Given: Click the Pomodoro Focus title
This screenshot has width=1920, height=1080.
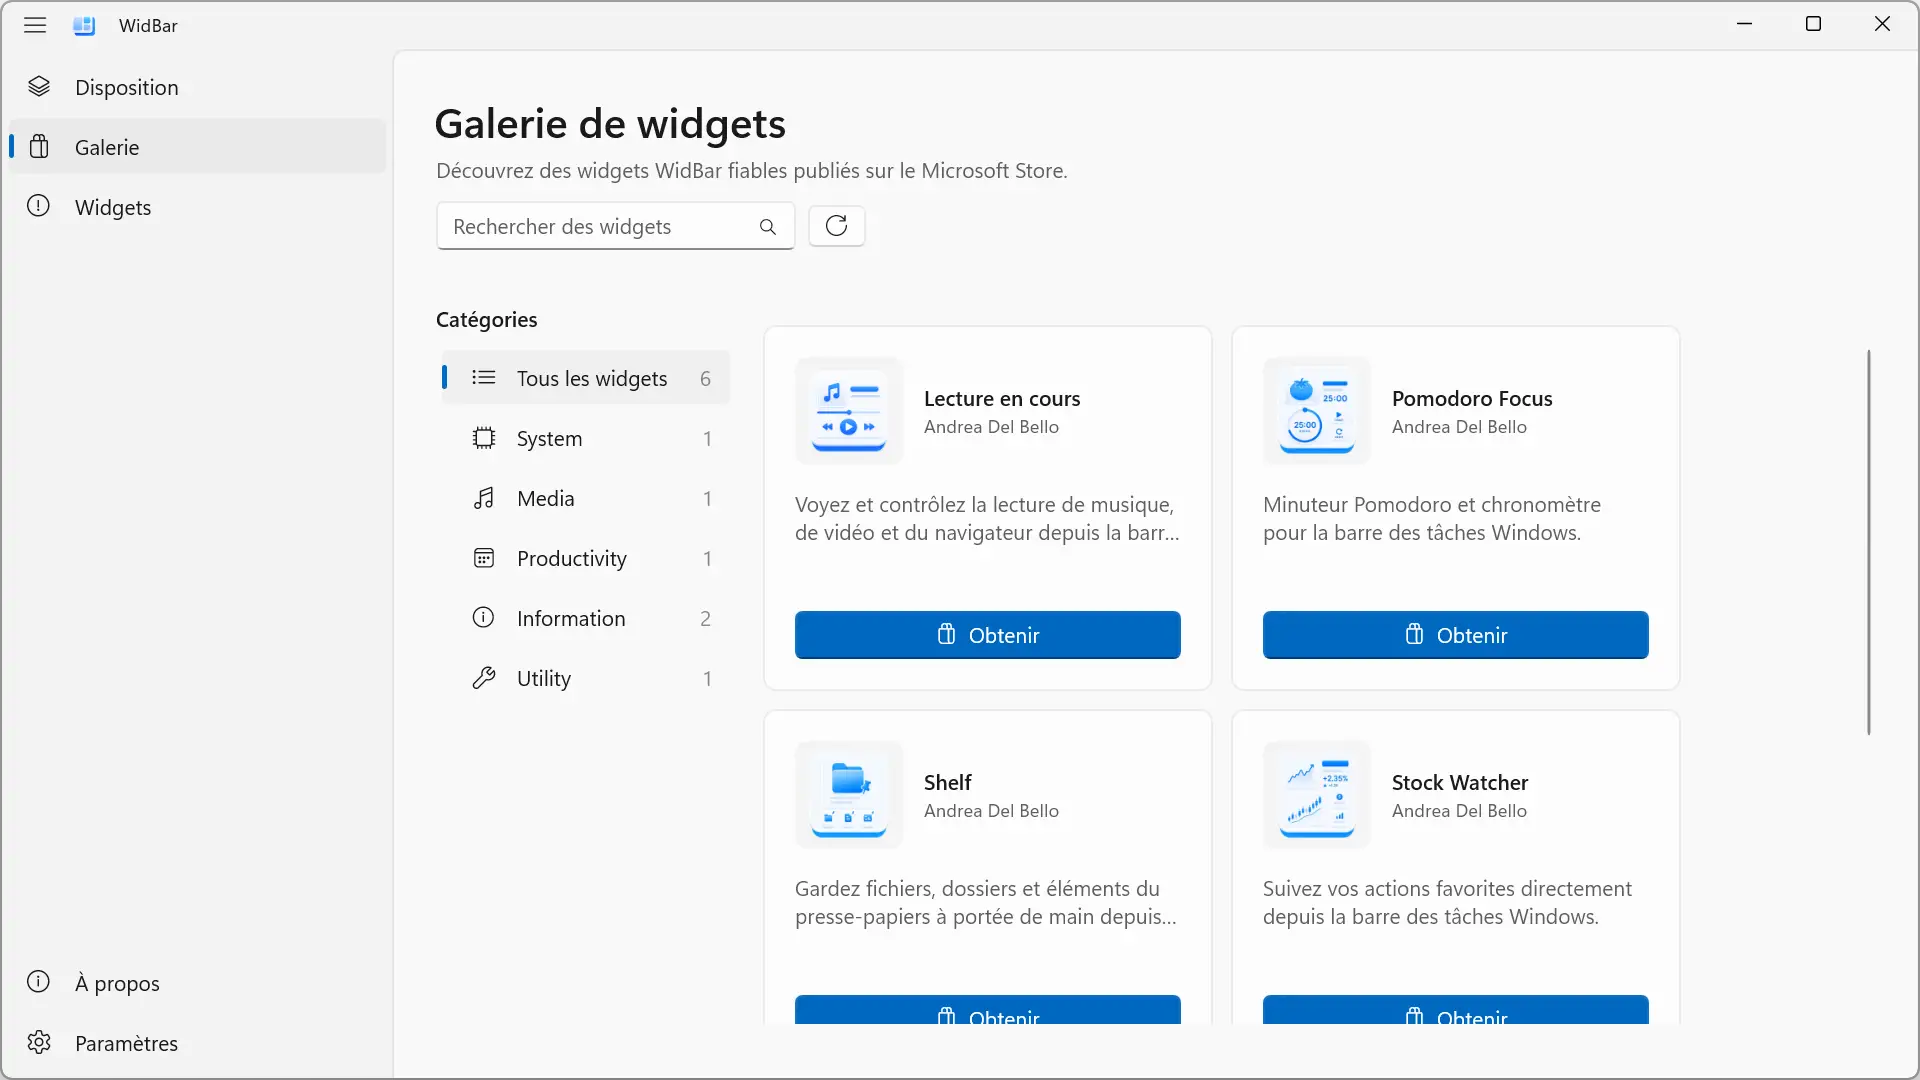Looking at the screenshot, I should click(x=1472, y=398).
